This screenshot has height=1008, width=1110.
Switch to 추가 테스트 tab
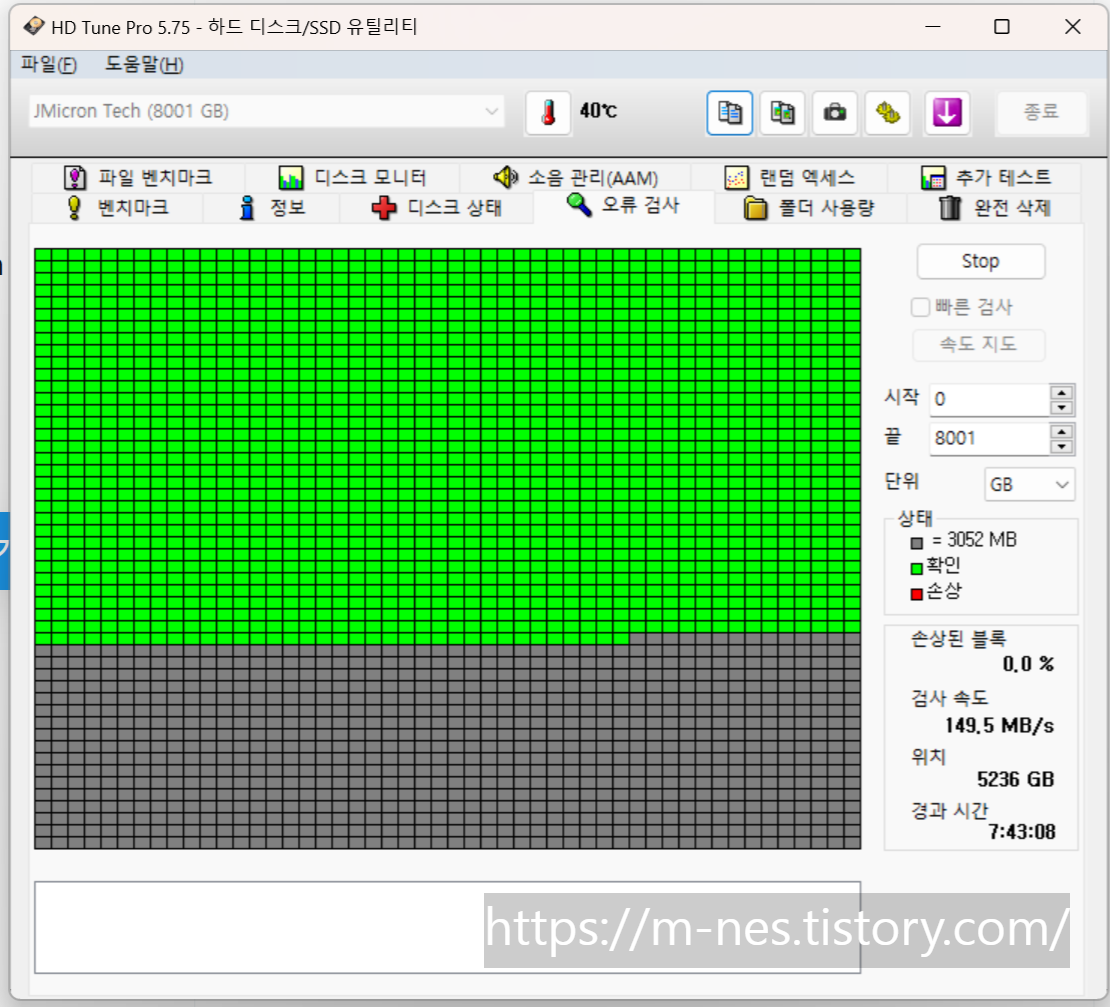point(985,177)
